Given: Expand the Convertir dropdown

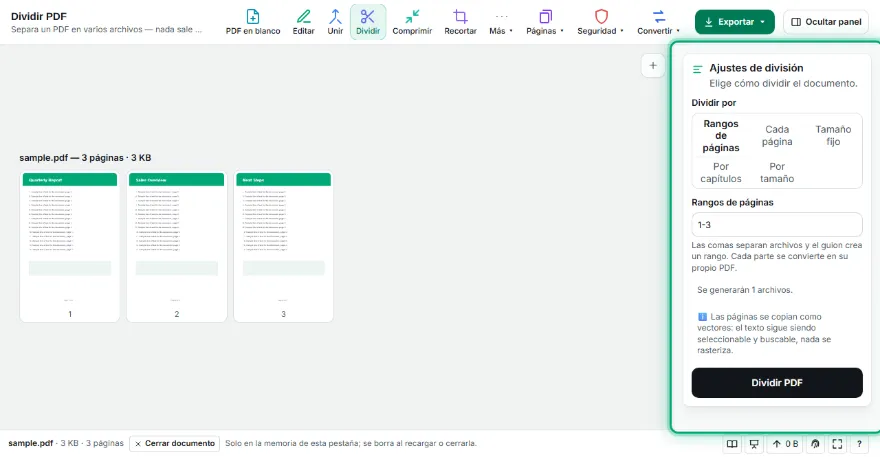Looking at the screenshot, I should pos(658,22).
